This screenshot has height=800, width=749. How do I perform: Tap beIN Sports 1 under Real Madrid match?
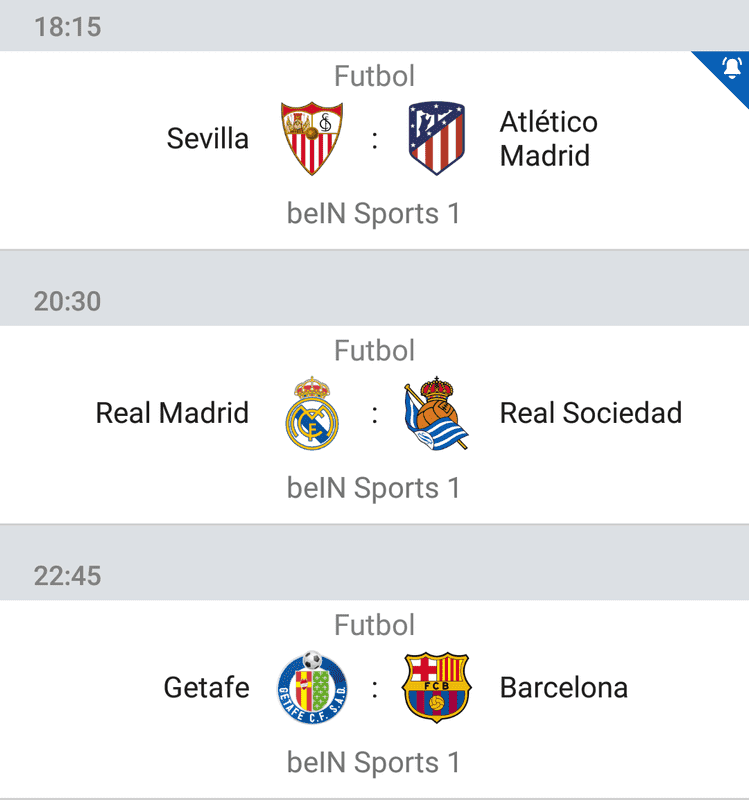click(x=374, y=488)
